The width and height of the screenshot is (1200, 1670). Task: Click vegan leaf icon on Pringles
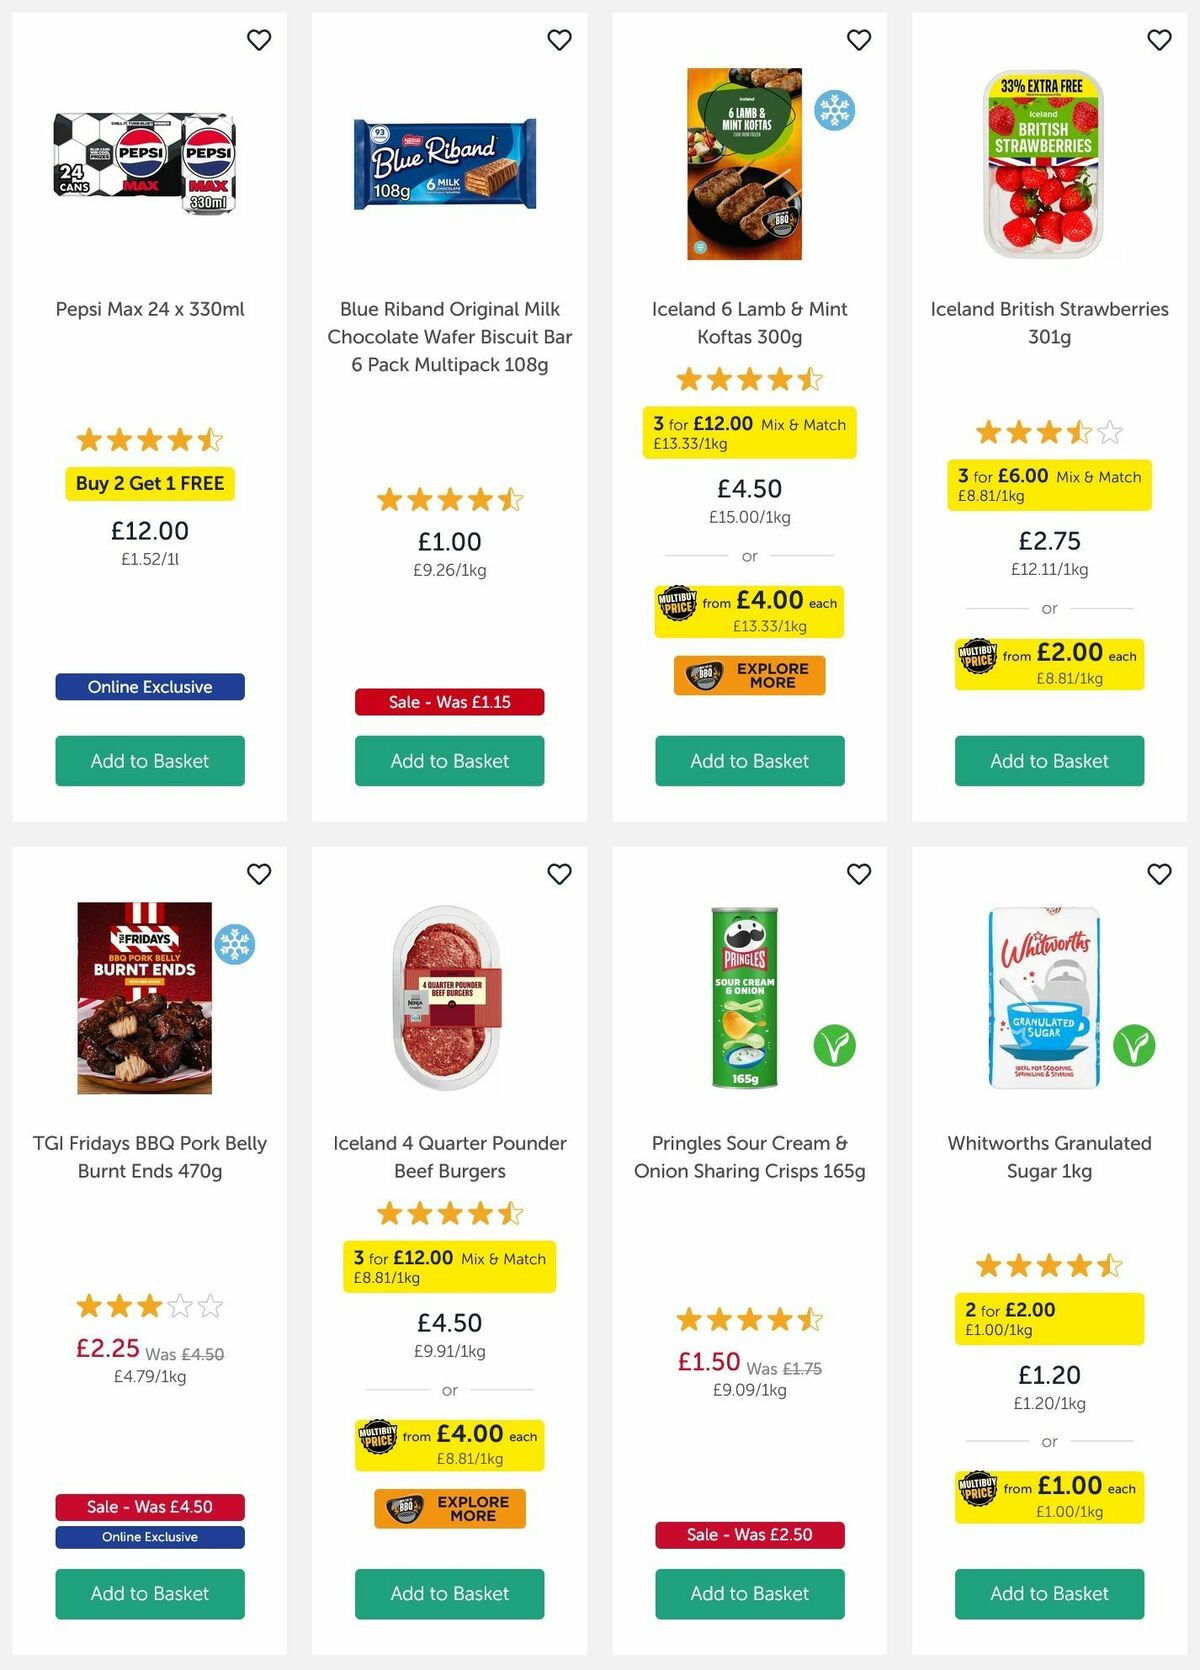(834, 1046)
